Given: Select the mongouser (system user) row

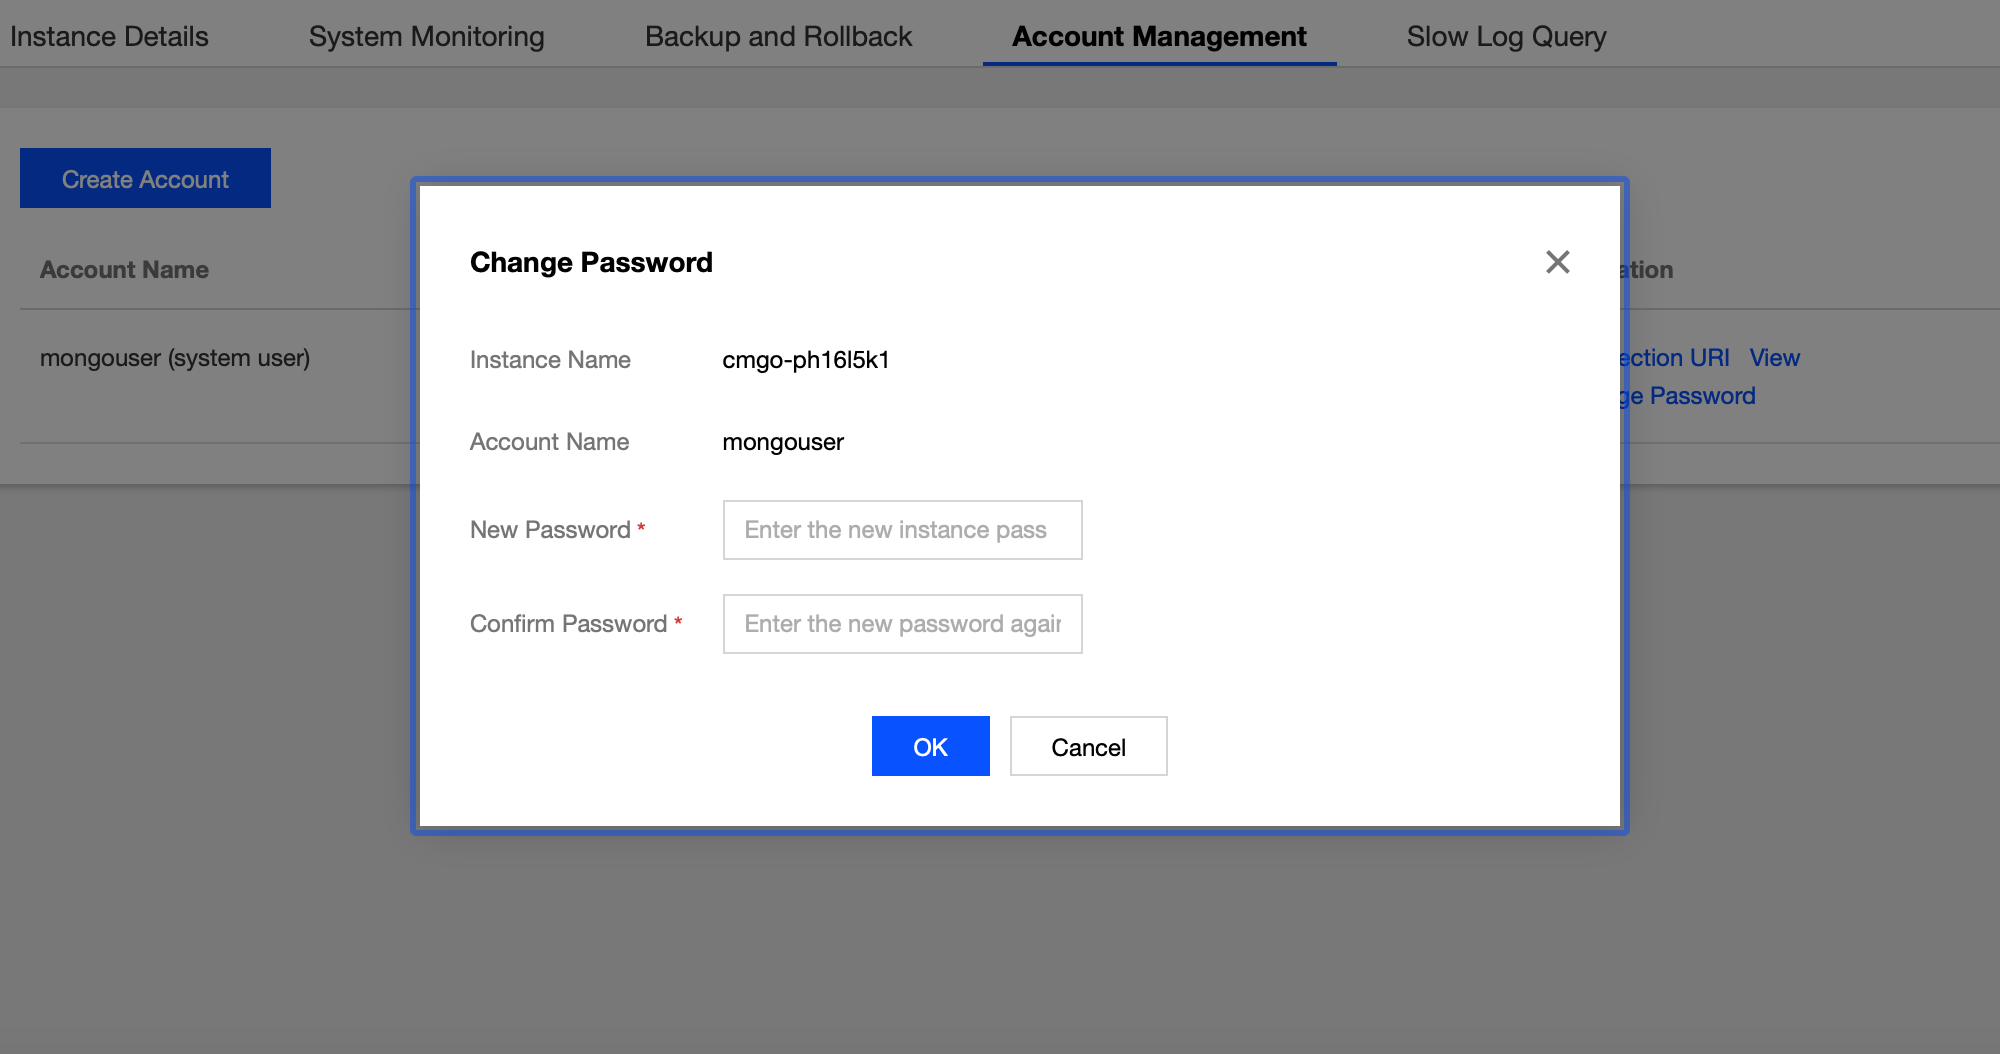Looking at the screenshot, I should click(175, 358).
